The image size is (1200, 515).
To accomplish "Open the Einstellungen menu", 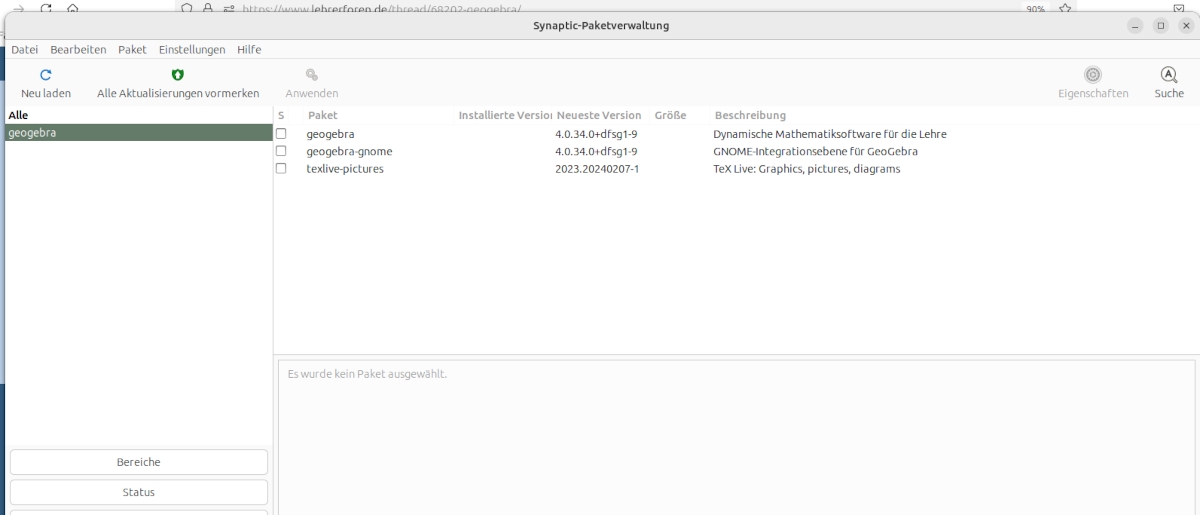I will pos(192,49).
